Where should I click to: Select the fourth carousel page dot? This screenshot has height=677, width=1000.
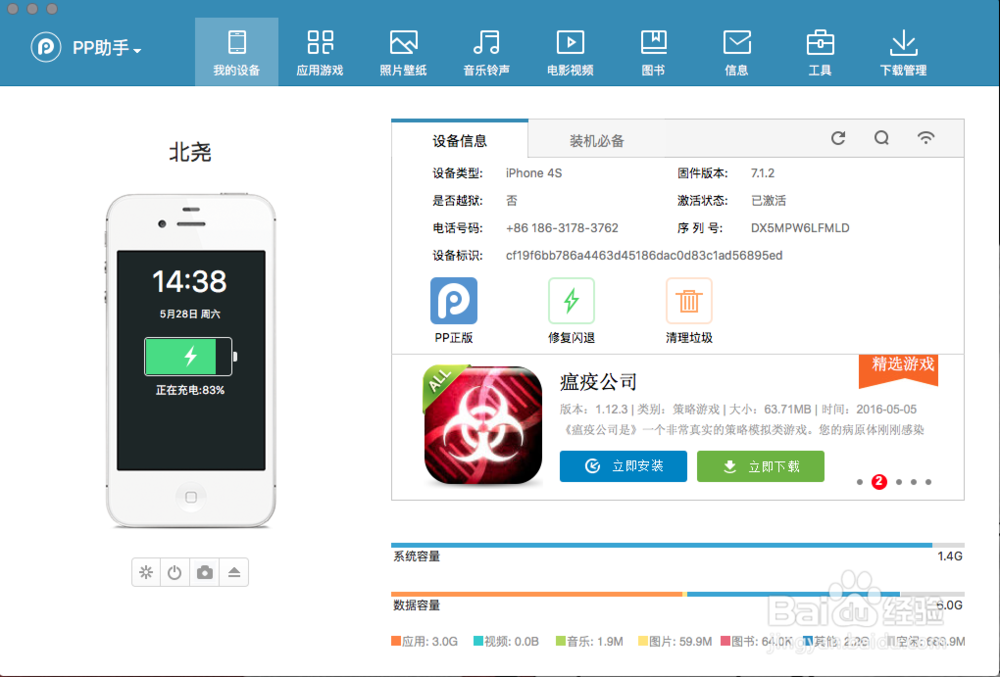[914, 482]
